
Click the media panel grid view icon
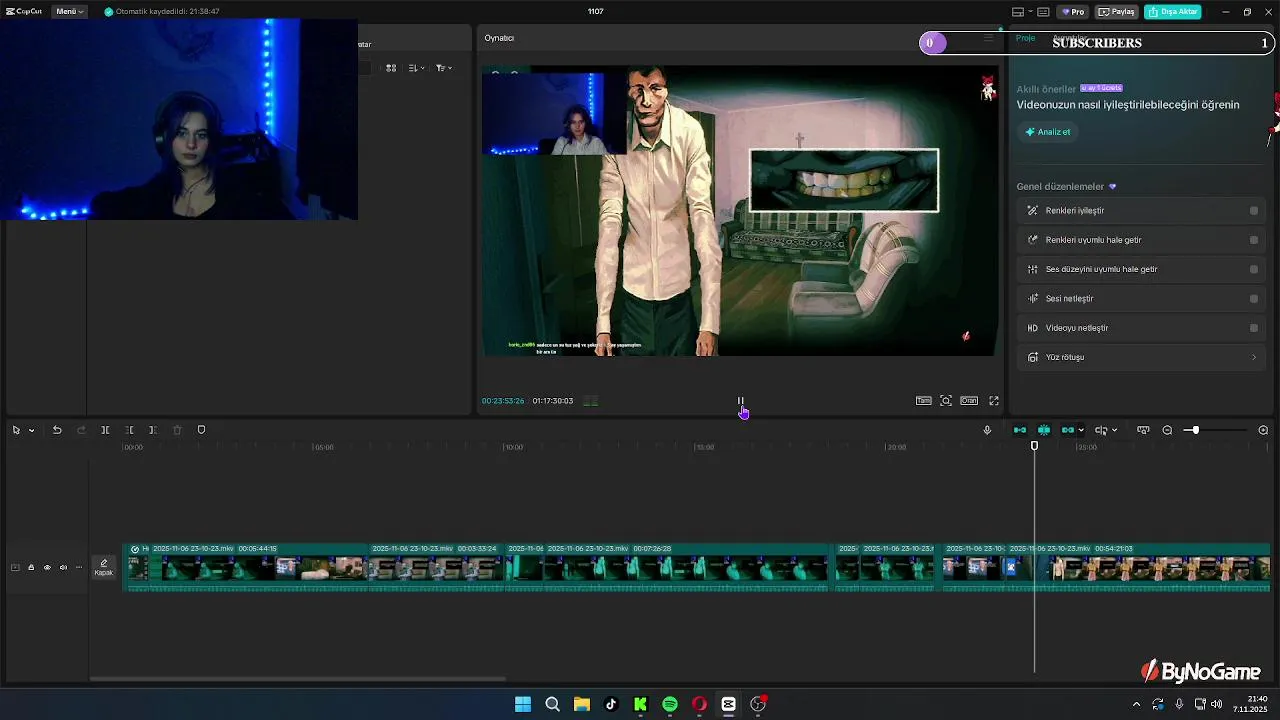tap(391, 68)
